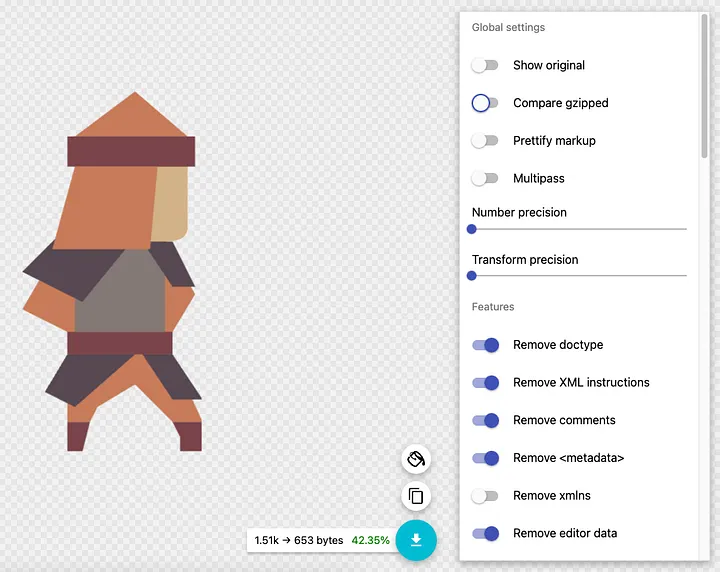Switch off Remove <metadata> option
Viewport: 720px width, 572px height.
point(485,458)
